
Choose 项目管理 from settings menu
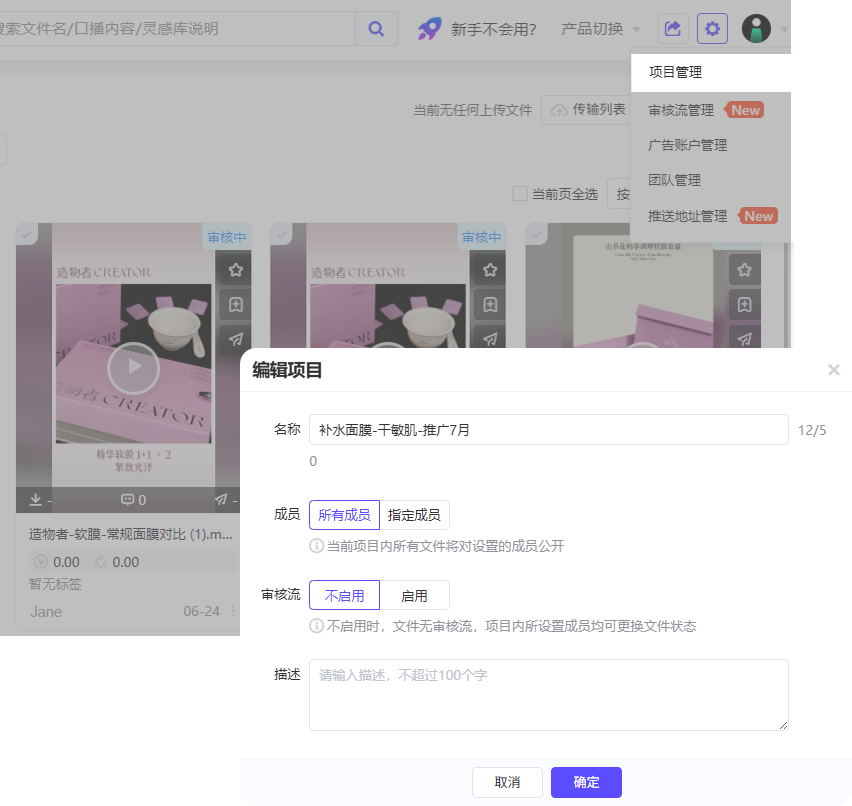675,72
